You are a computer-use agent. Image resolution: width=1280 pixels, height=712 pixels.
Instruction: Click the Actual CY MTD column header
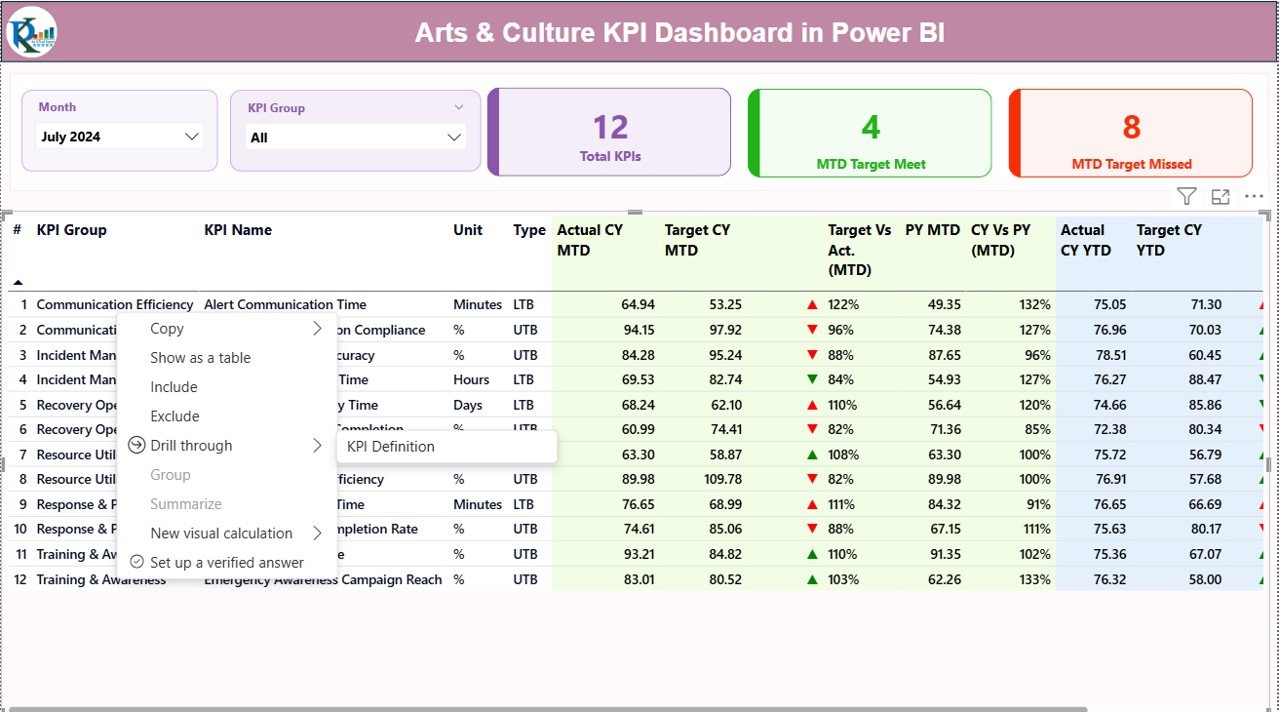click(590, 240)
